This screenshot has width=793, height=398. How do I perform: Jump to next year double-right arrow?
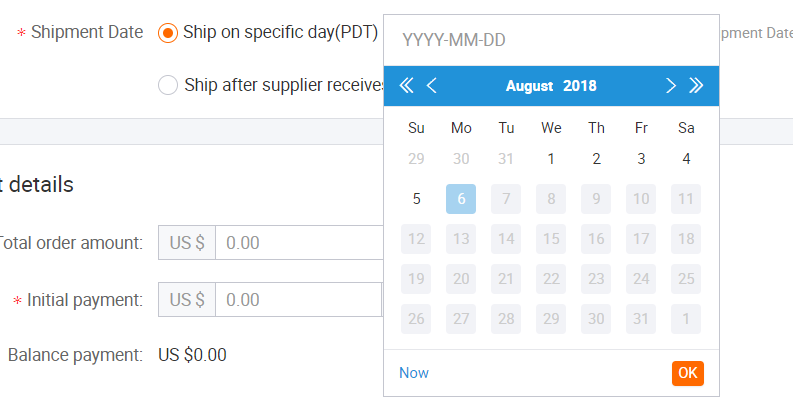696,85
